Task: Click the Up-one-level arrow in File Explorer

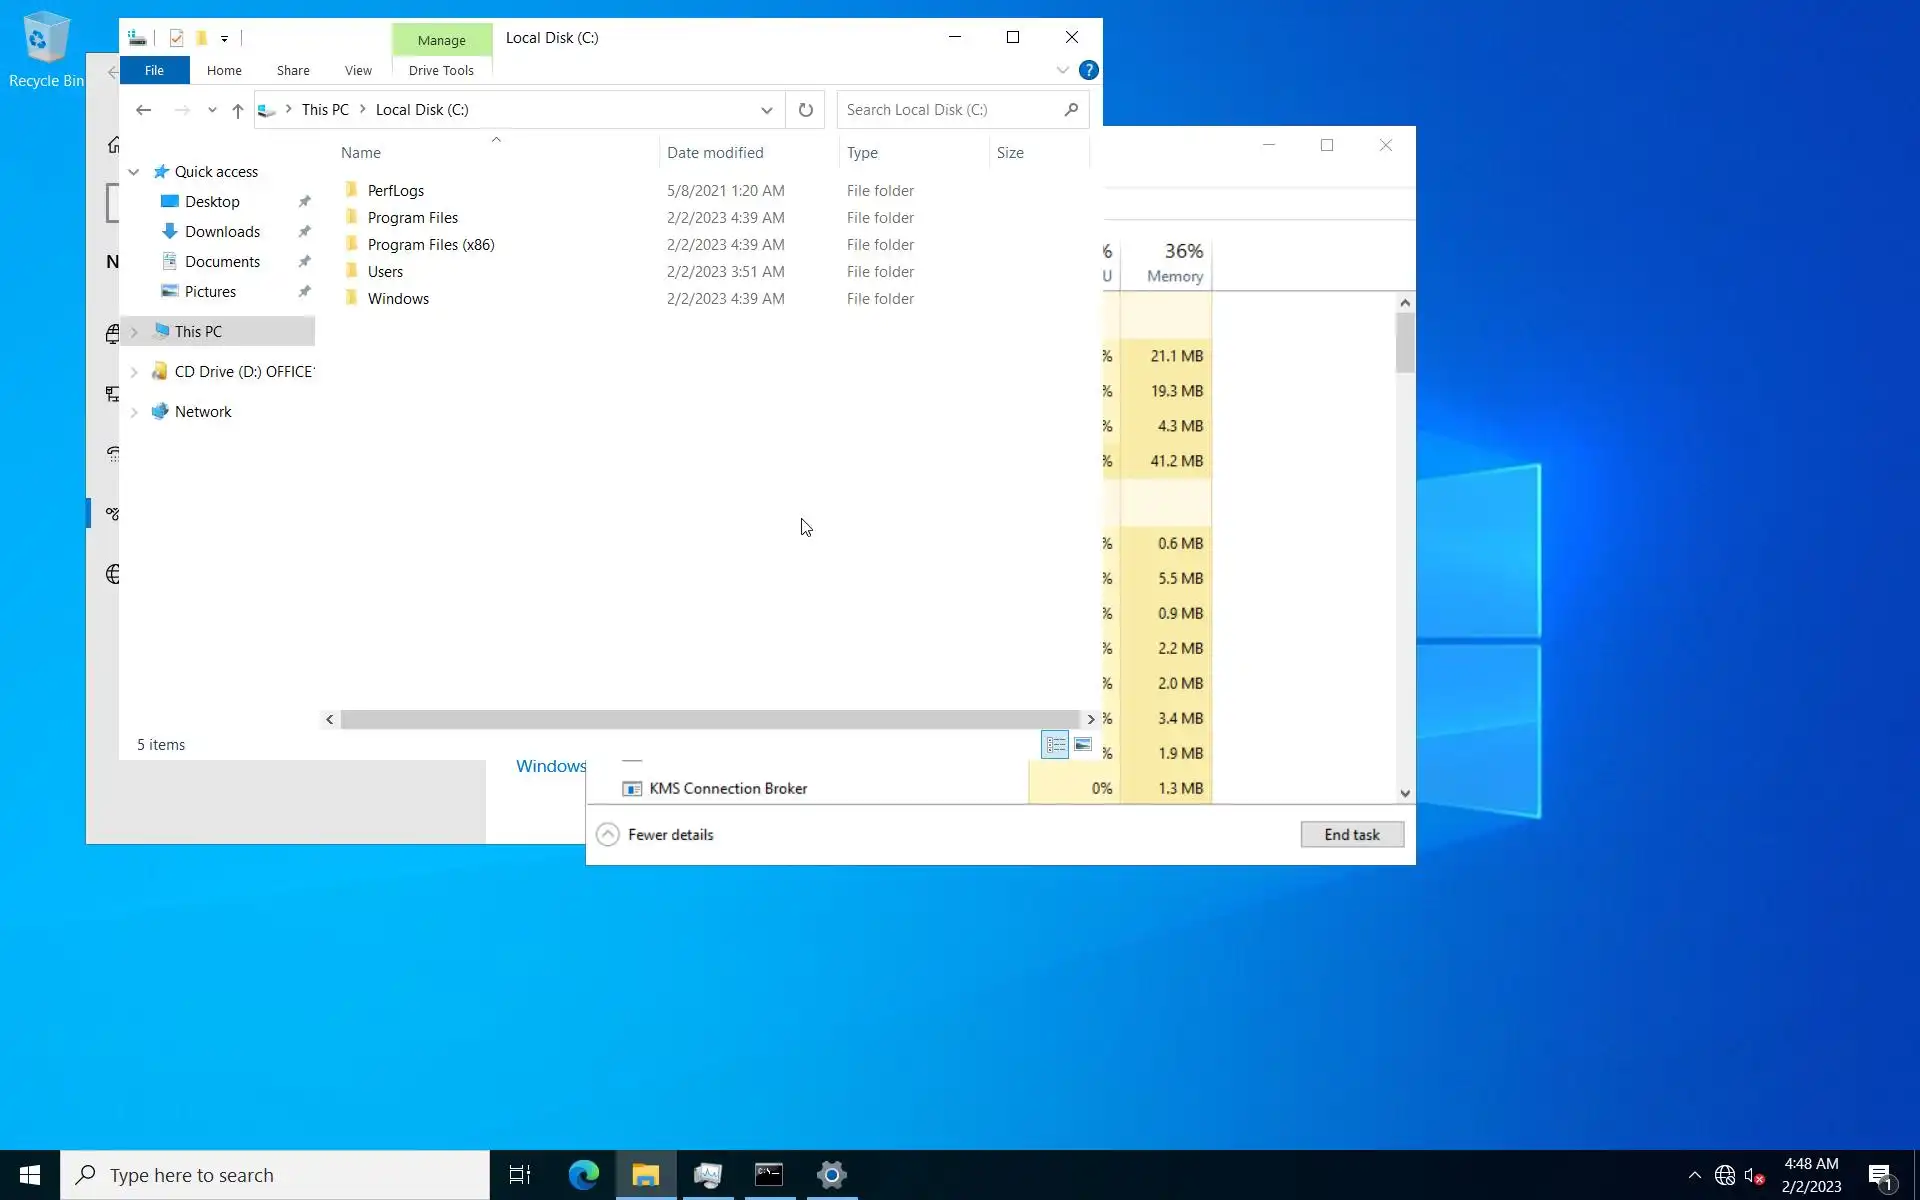Action: pyautogui.click(x=237, y=110)
